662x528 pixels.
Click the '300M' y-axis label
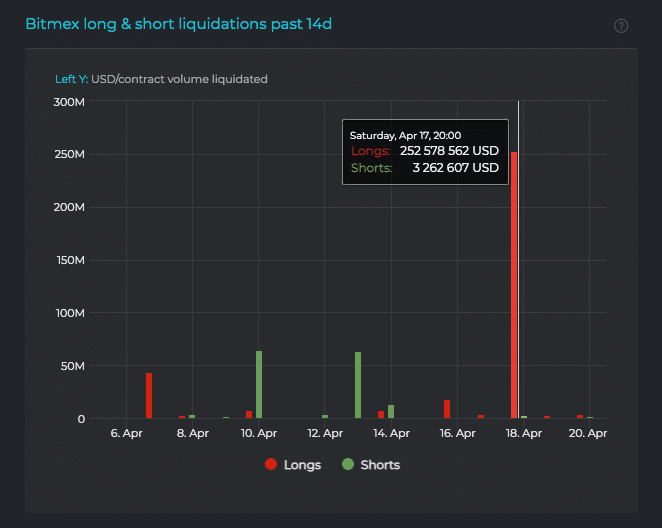(69, 102)
